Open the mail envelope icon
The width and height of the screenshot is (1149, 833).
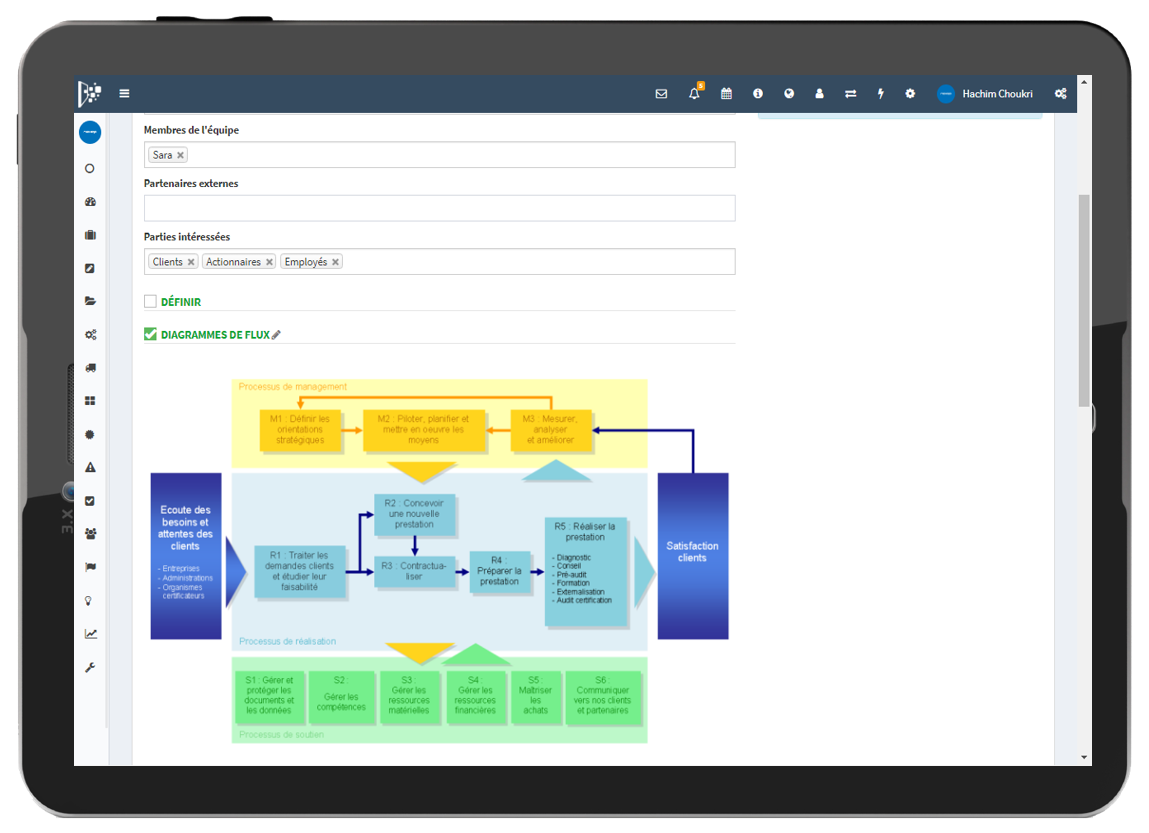tap(661, 94)
